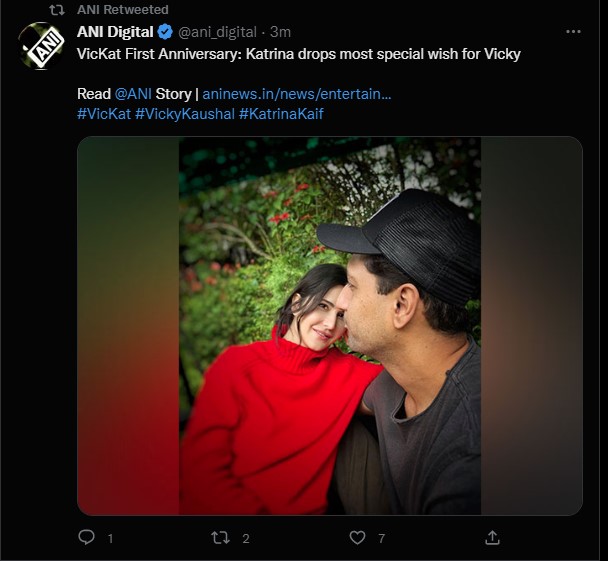Follow the @ANI mention link
This screenshot has height=561, width=608.
point(131,94)
